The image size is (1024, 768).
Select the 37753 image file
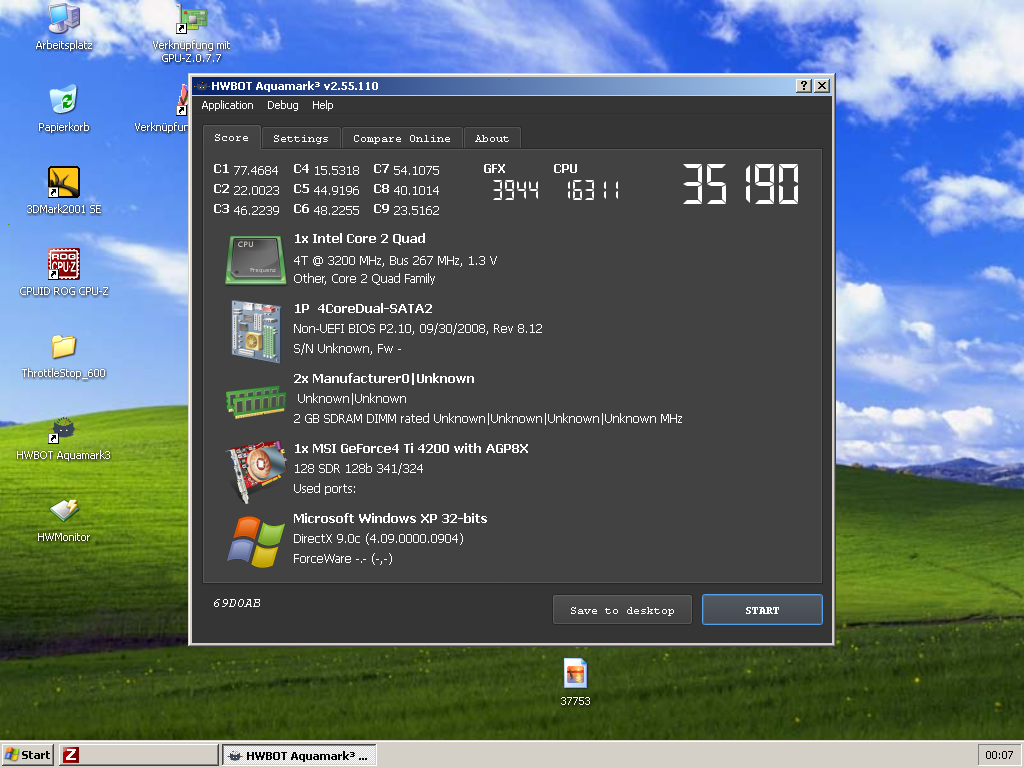[575, 682]
